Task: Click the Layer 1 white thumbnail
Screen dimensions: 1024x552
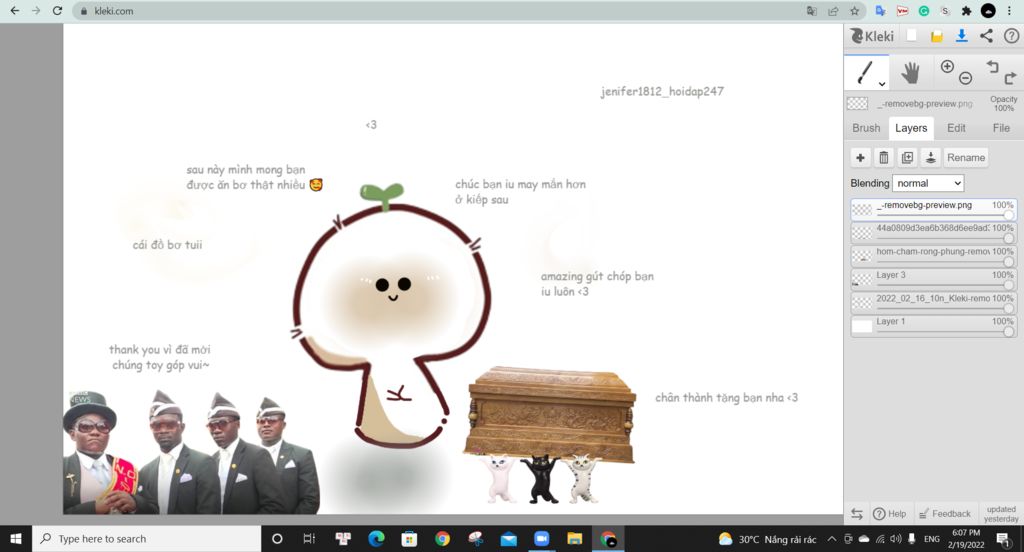Action: tap(862, 325)
